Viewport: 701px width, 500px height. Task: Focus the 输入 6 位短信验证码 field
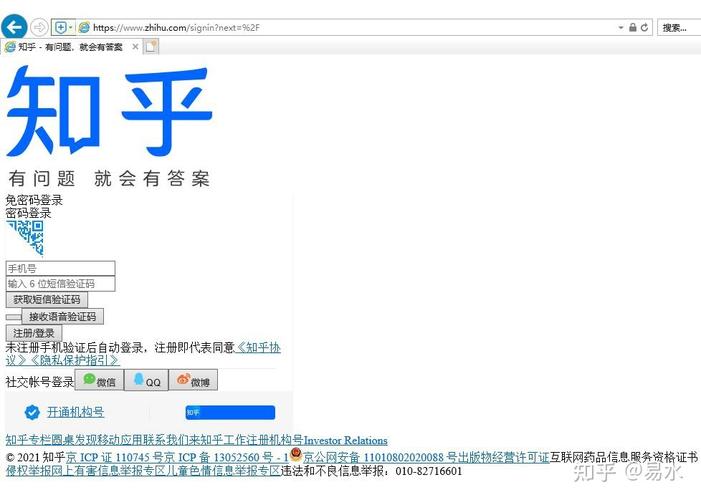coord(60,284)
